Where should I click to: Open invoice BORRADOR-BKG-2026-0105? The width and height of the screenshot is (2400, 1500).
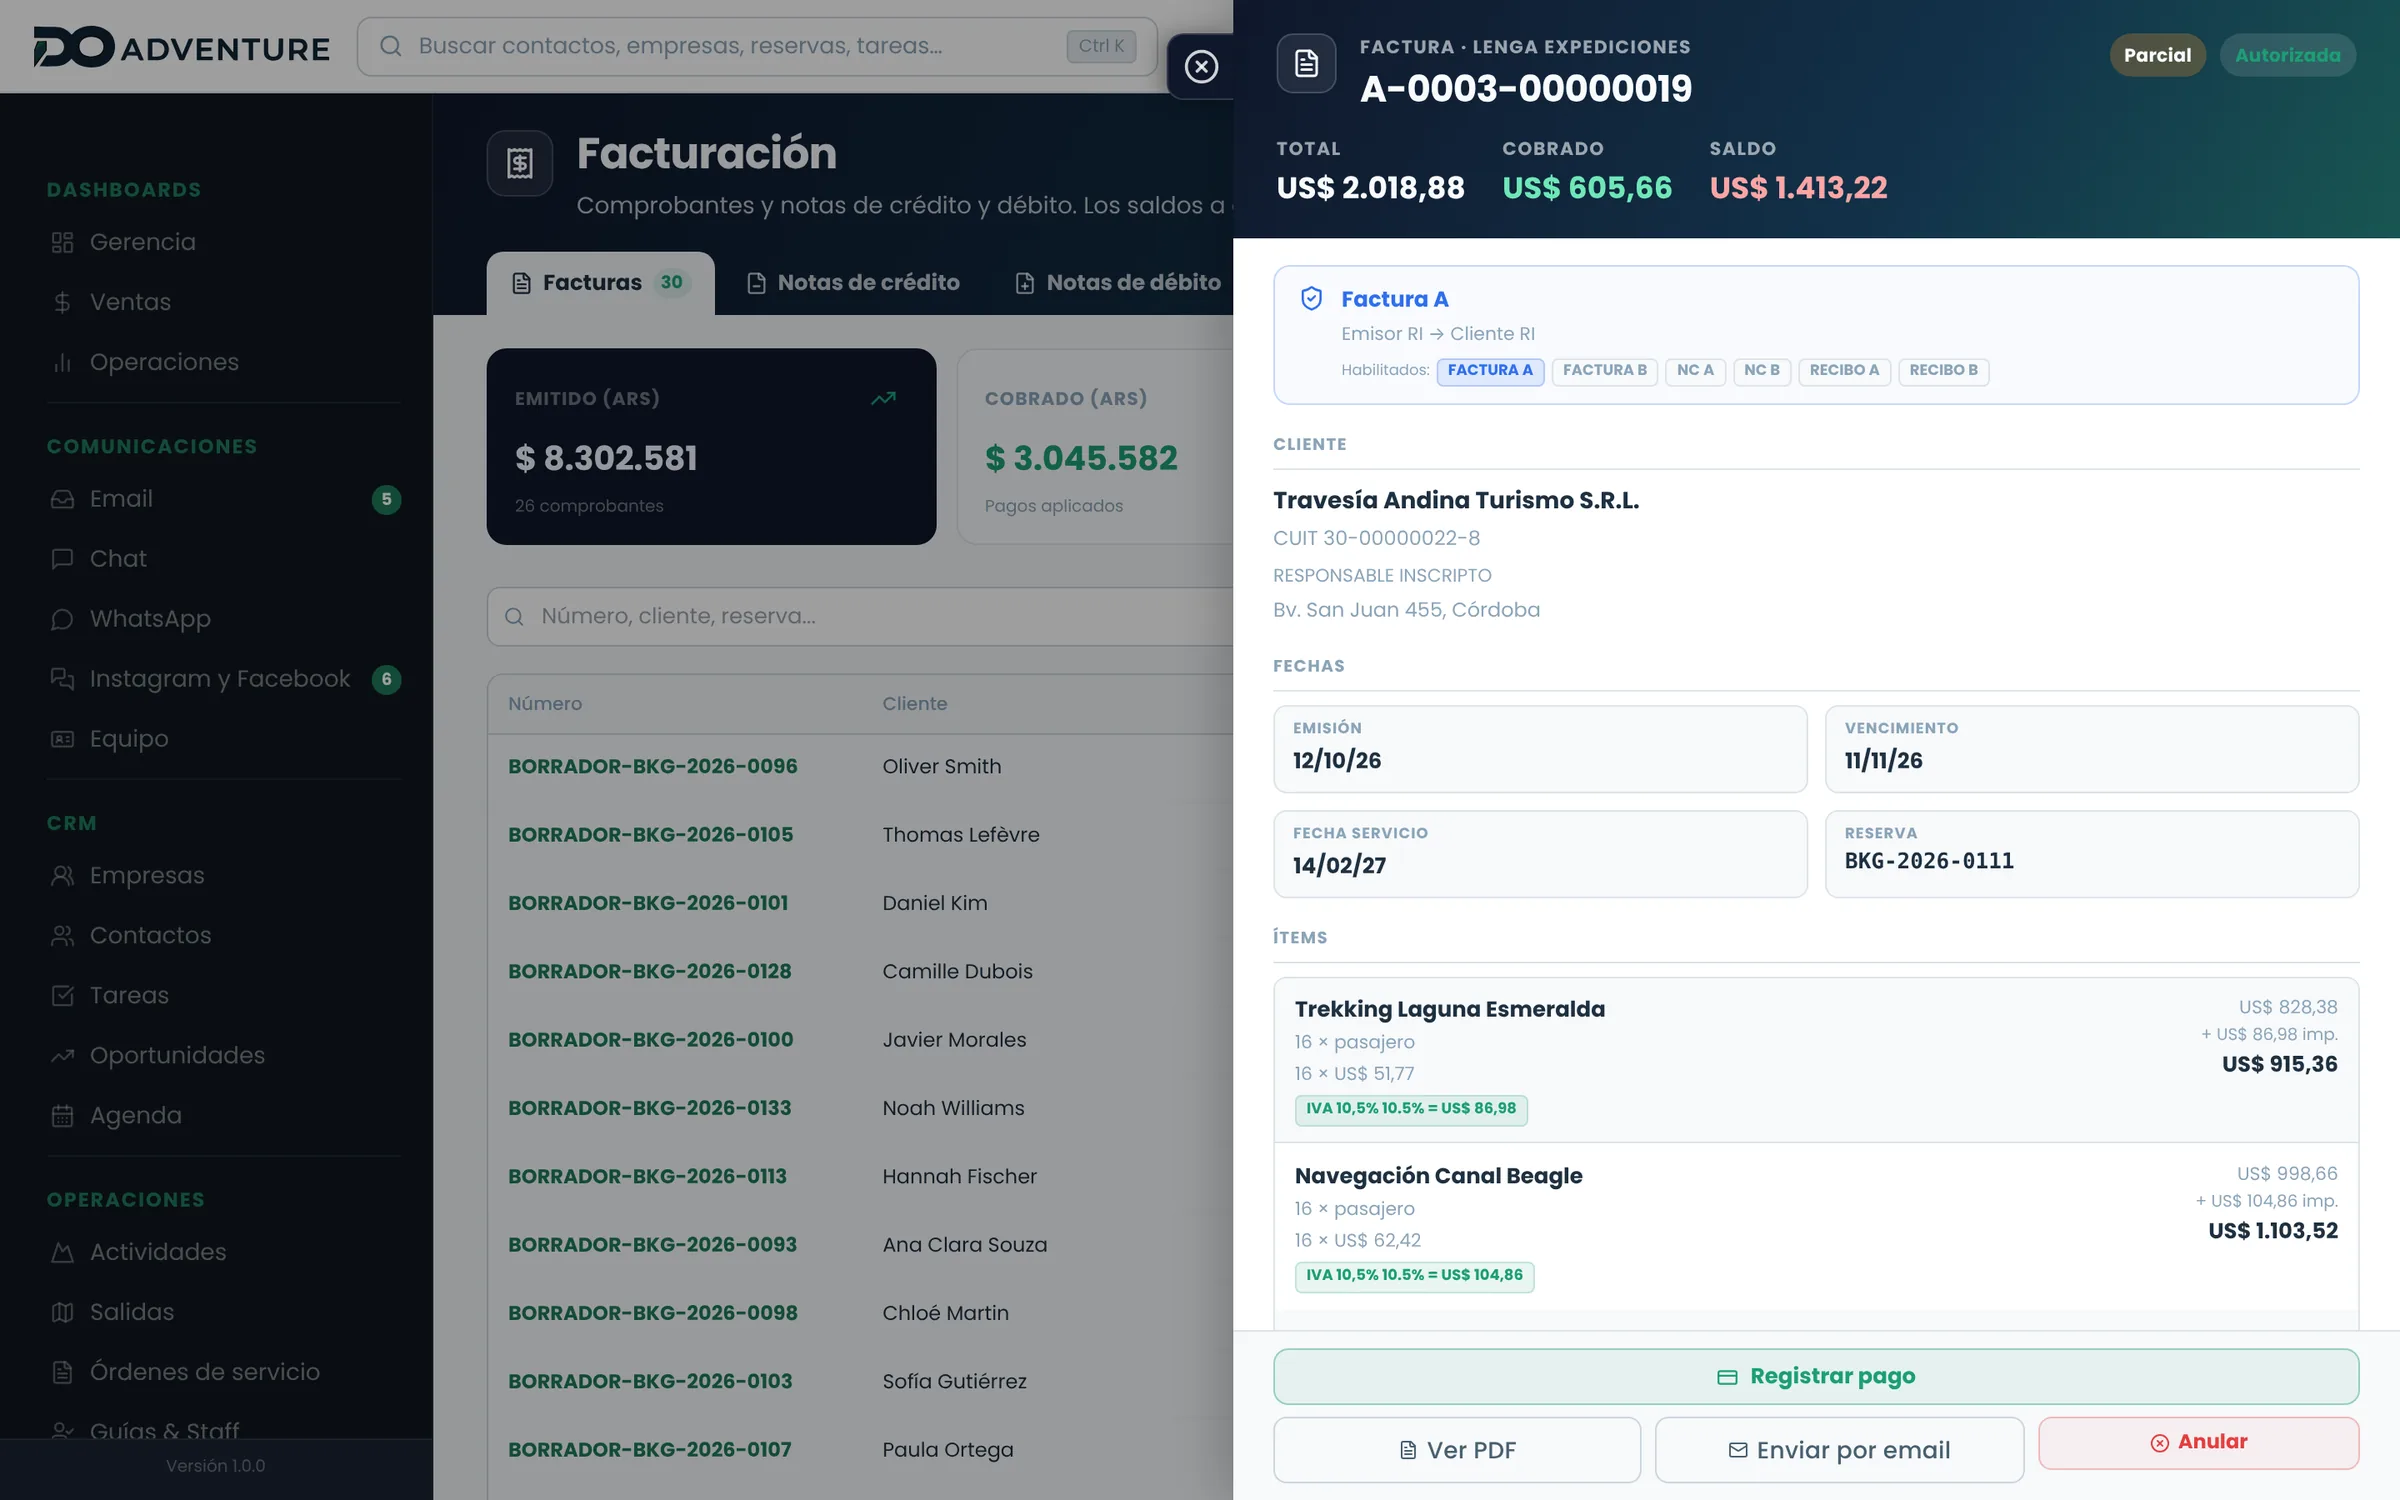pyautogui.click(x=651, y=835)
